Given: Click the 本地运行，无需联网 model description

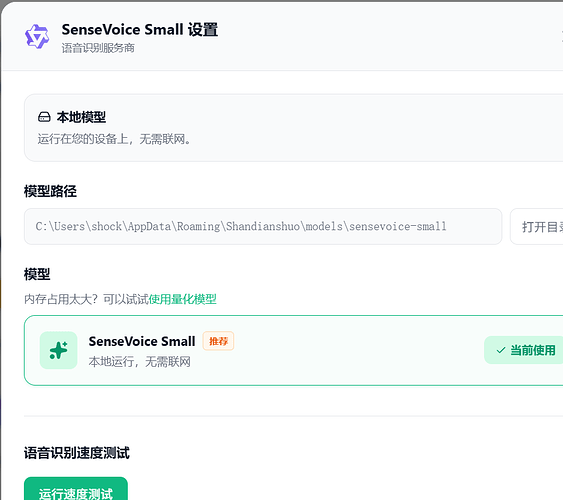Looking at the screenshot, I should point(140,362).
